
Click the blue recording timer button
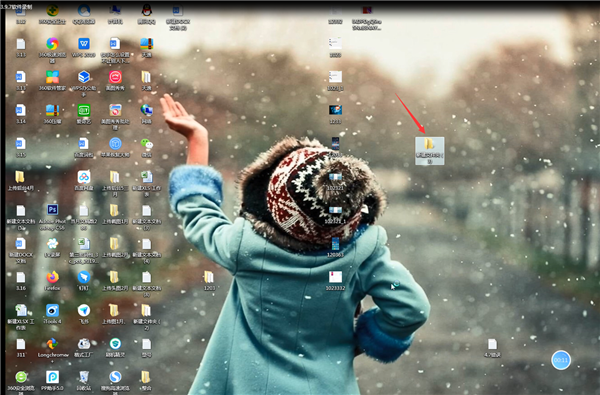coord(561,360)
